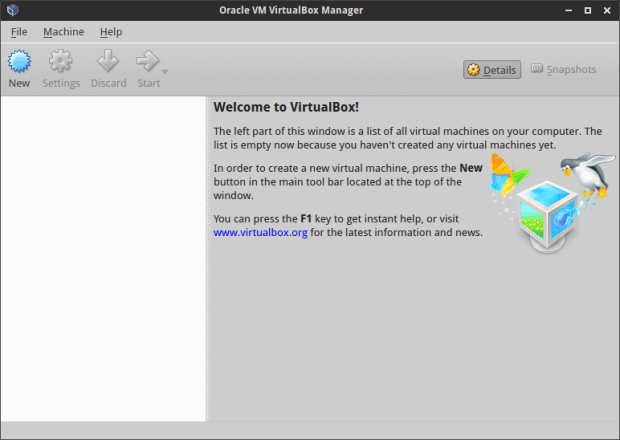This screenshot has height=440, width=620.
Task: Expand the Start button dropdown arrow
Action: pyautogui.click(x=165, y=72)
